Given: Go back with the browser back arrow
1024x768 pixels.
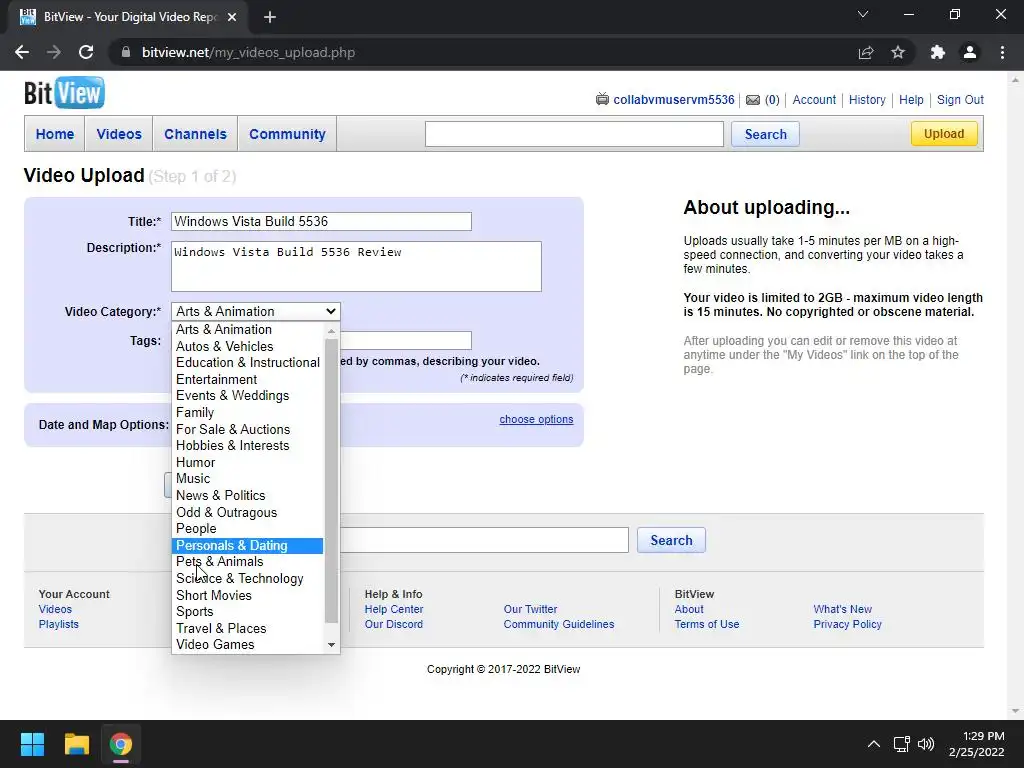Looking at the screenshot, I should (22, 52).
